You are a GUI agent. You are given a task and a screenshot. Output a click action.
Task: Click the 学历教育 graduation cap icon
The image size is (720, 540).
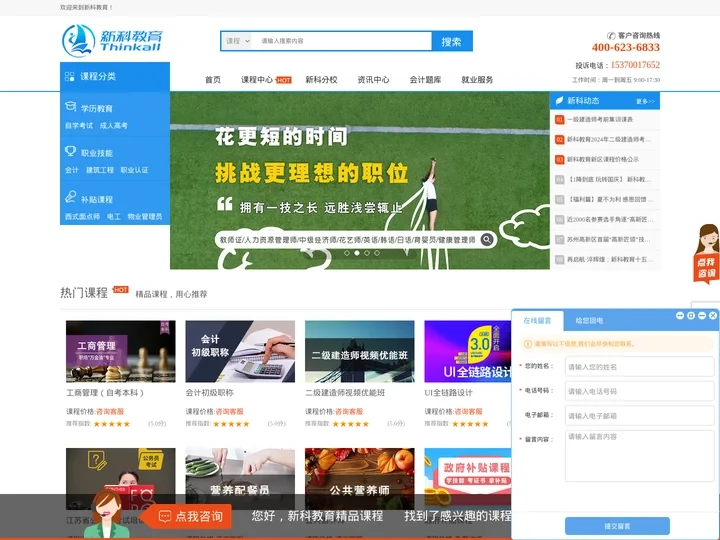(x=70, y=107)
